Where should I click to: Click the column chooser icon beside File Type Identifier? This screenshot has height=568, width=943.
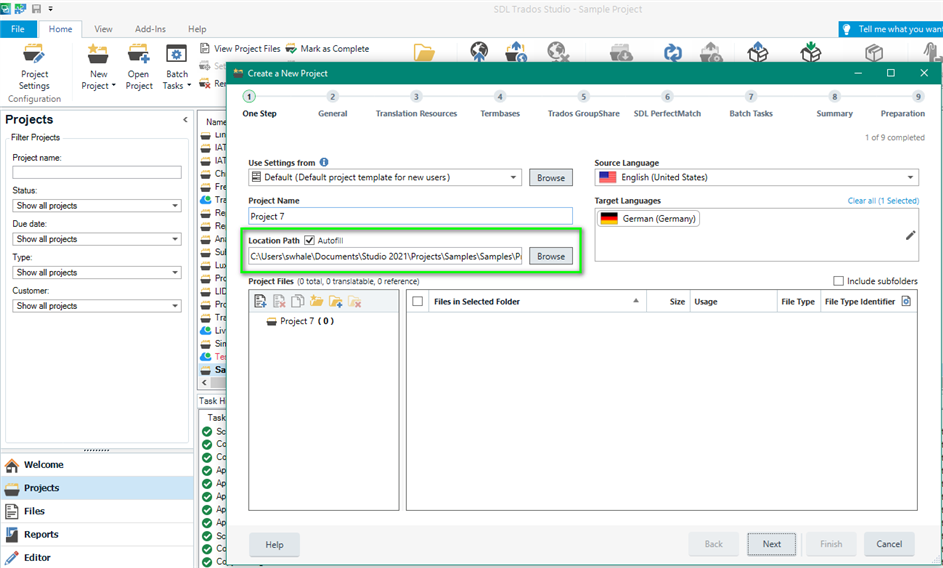(906, 301)
